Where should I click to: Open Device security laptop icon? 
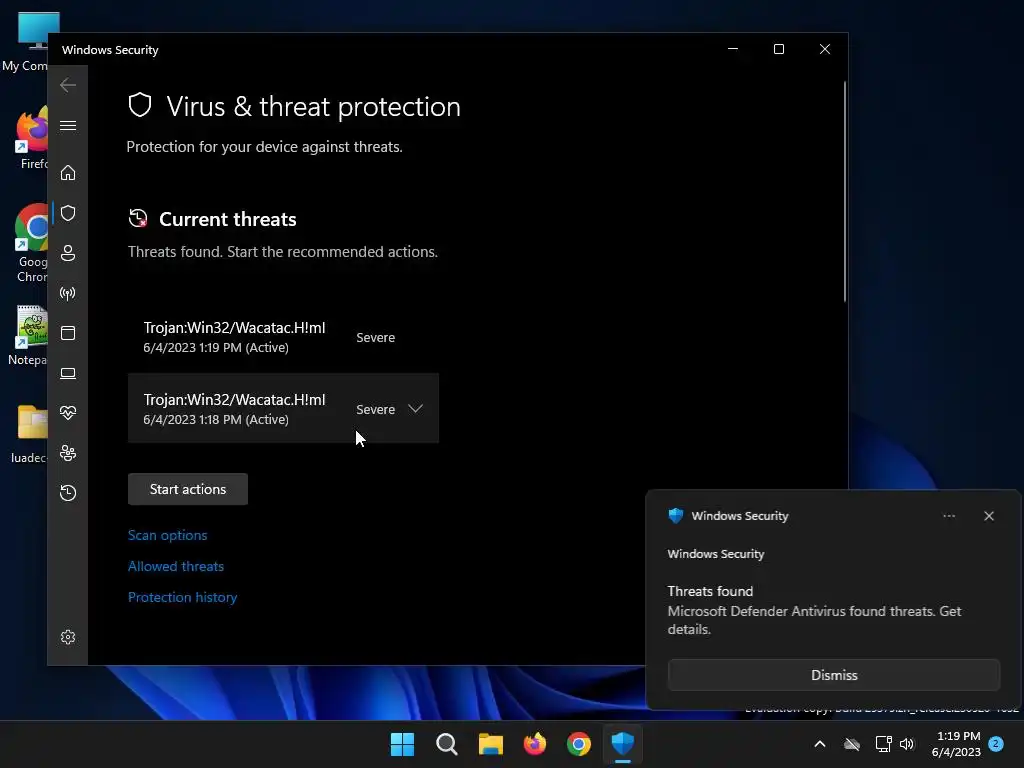[68, 373]
